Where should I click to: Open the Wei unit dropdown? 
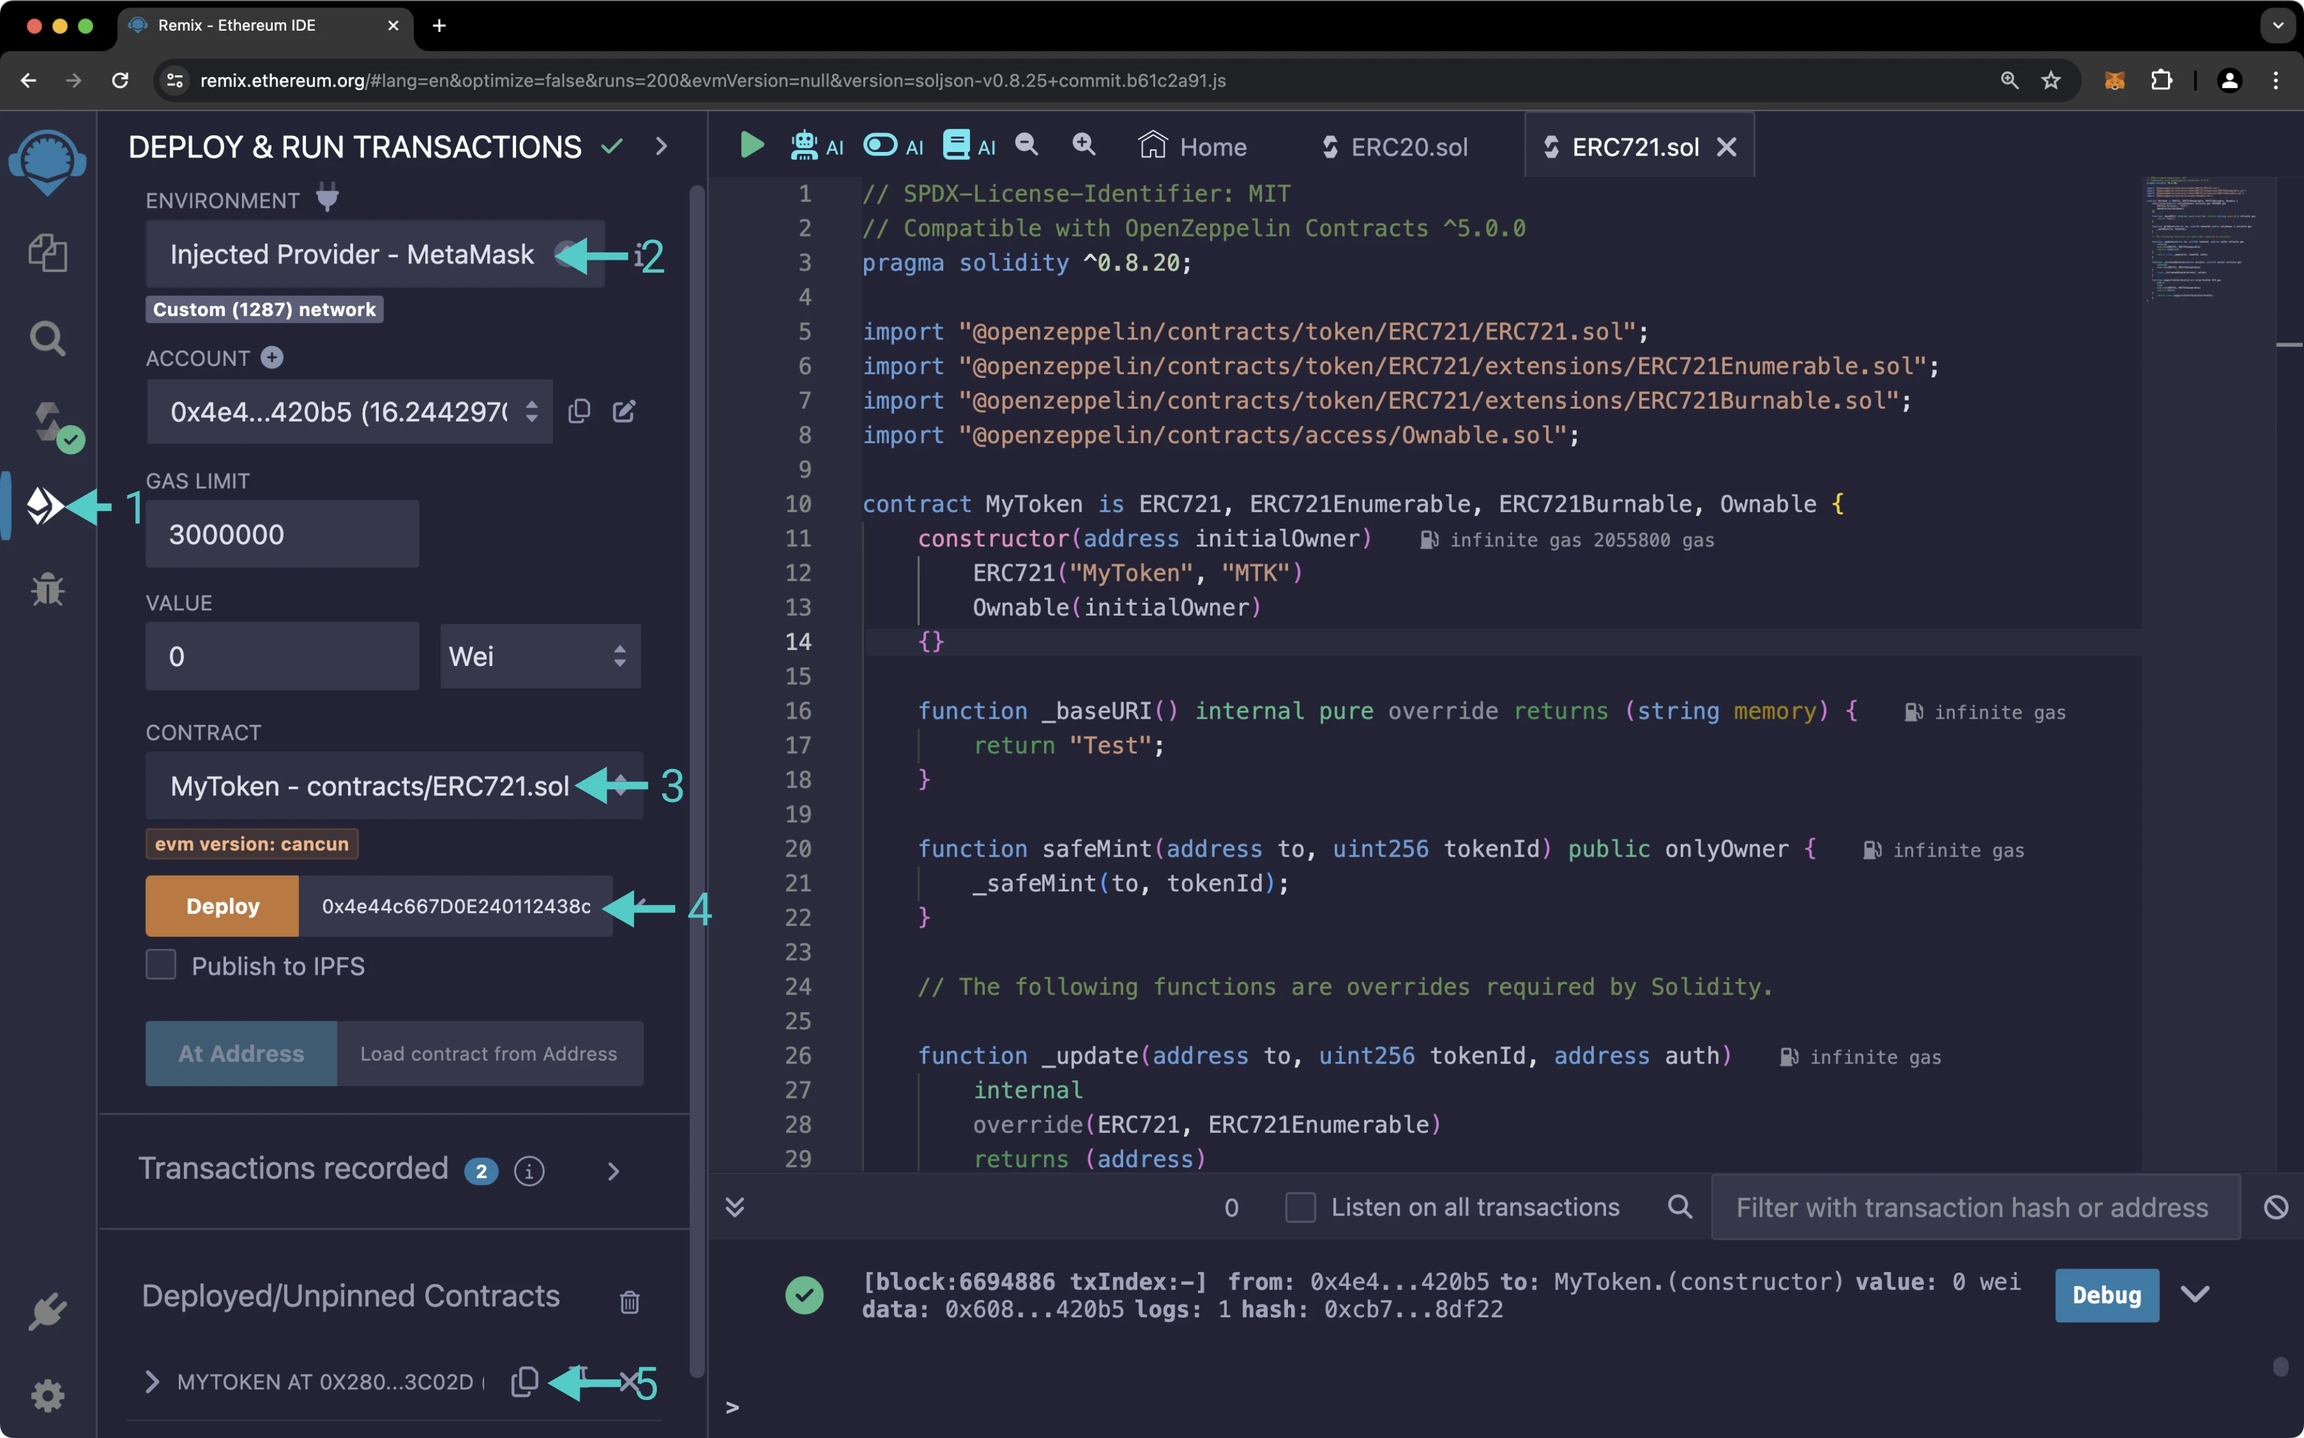pos(539,656)
